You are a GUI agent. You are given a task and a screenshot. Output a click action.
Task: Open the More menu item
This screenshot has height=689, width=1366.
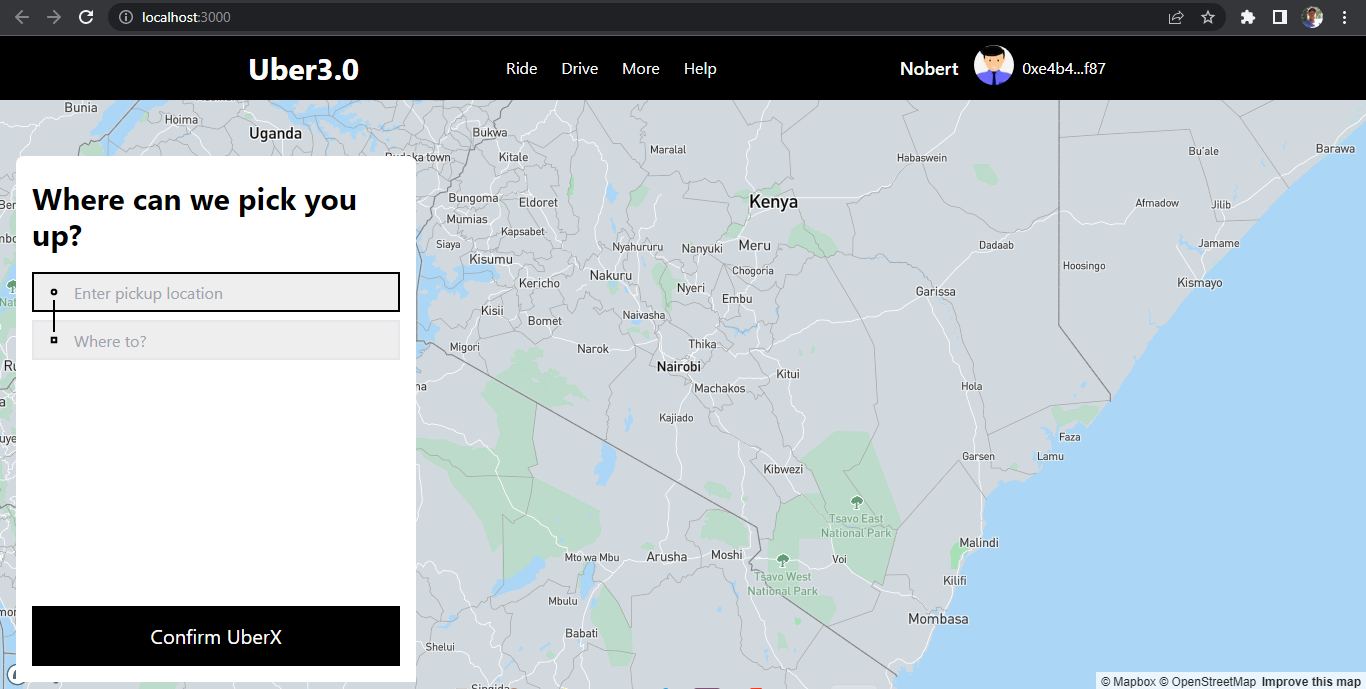(x=641, y=69)
